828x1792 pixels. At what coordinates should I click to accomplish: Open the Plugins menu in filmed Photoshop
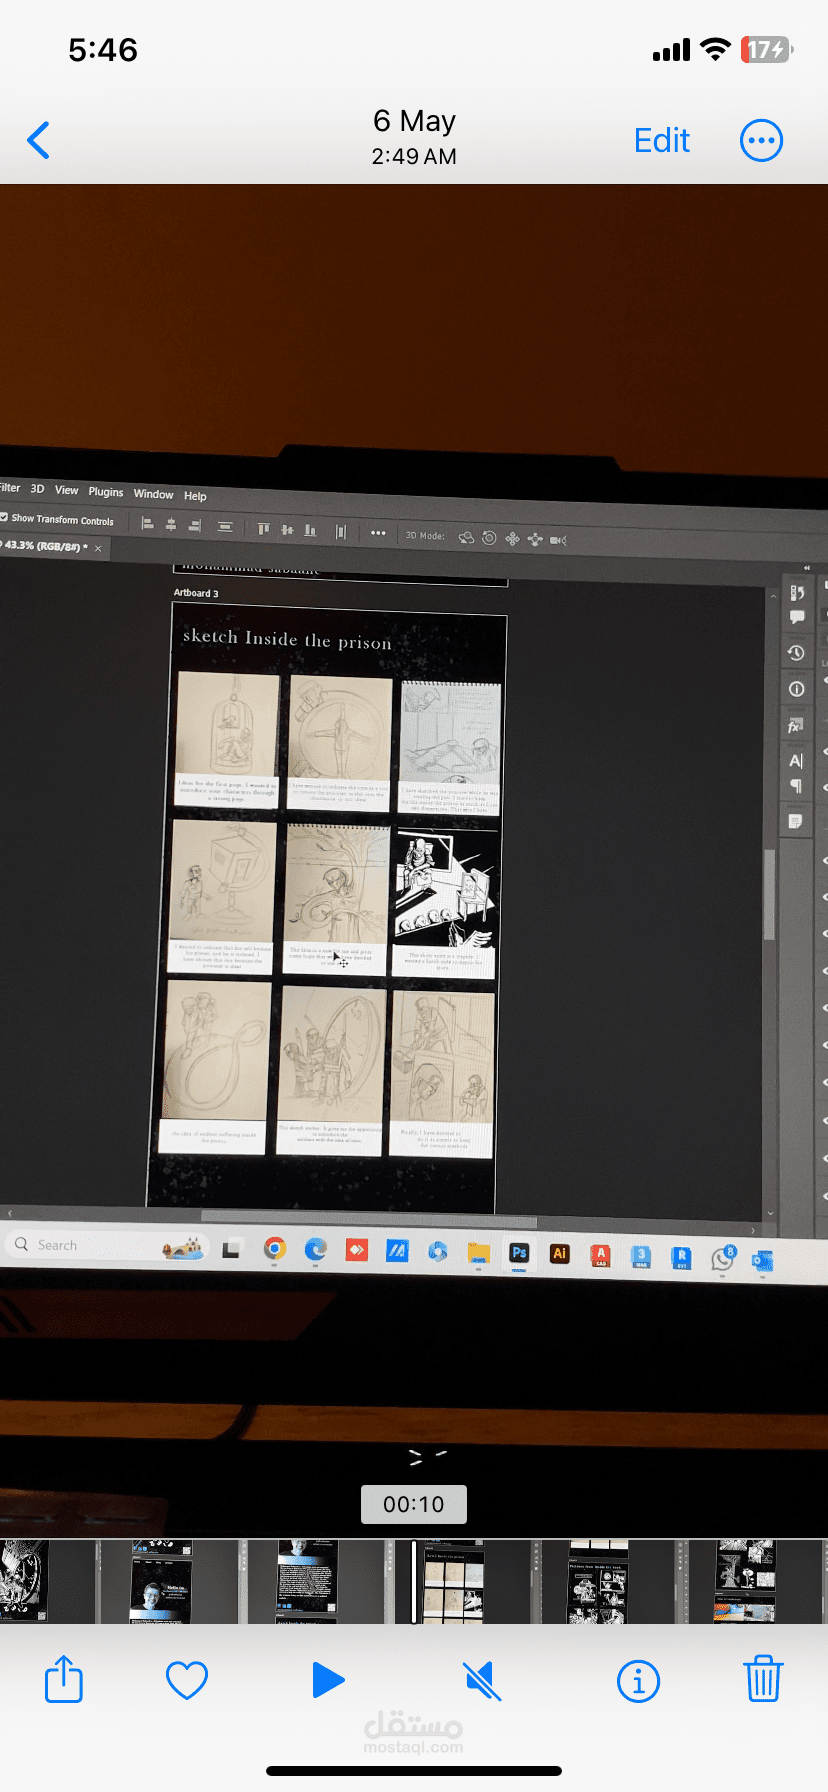(x=106, y=492)
